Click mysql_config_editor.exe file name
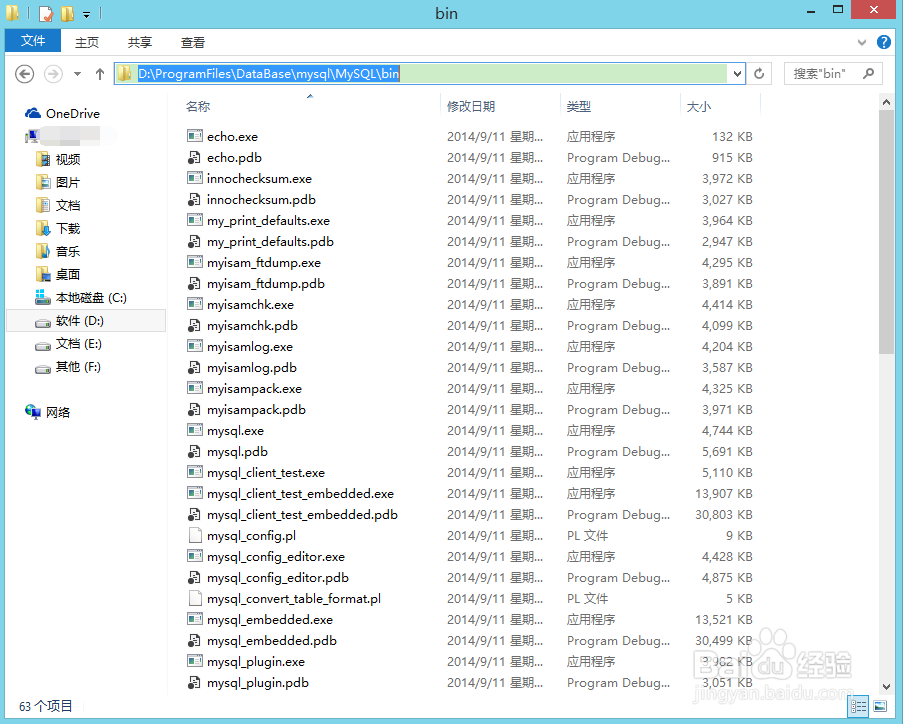This screenshot has height=724, width=903. click(x=276, y=557)
